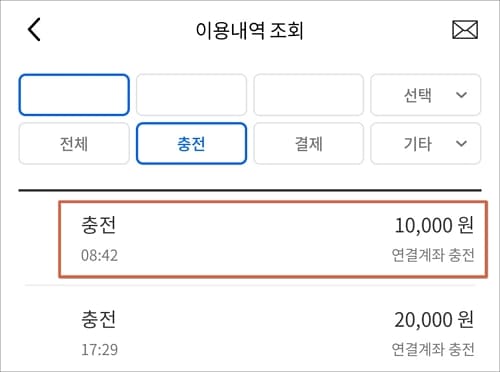Open the highlighted 10,000 원 충전 entry
Screen dimensions: 500x372
(273, 239)
